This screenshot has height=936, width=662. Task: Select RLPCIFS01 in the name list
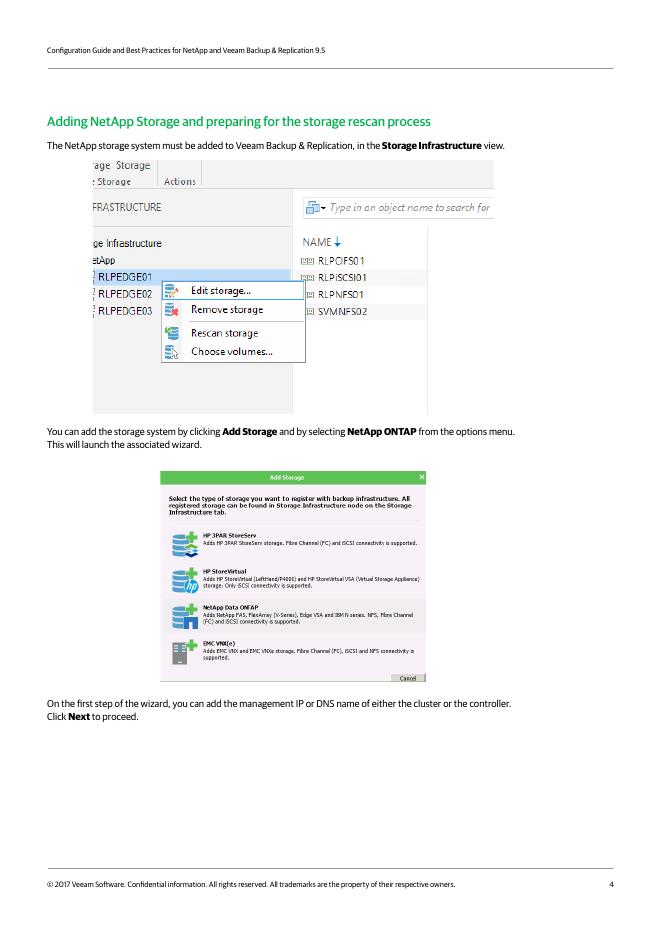(x=341, y=261)
